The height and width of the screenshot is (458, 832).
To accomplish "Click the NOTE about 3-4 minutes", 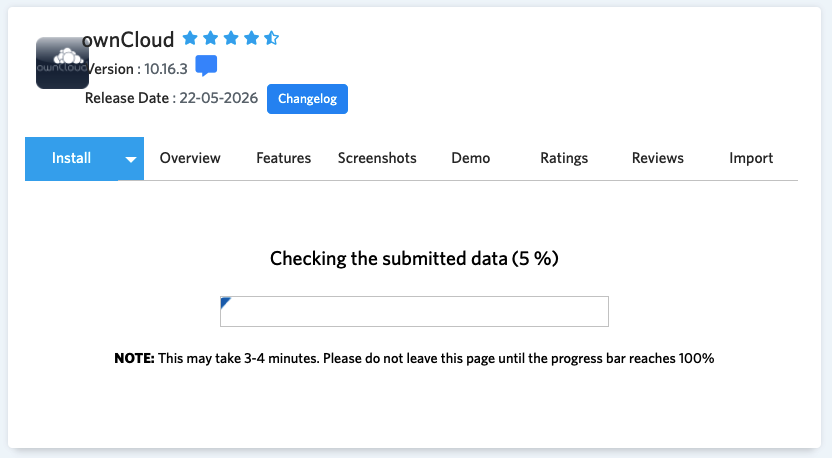I will coord(414,358).
